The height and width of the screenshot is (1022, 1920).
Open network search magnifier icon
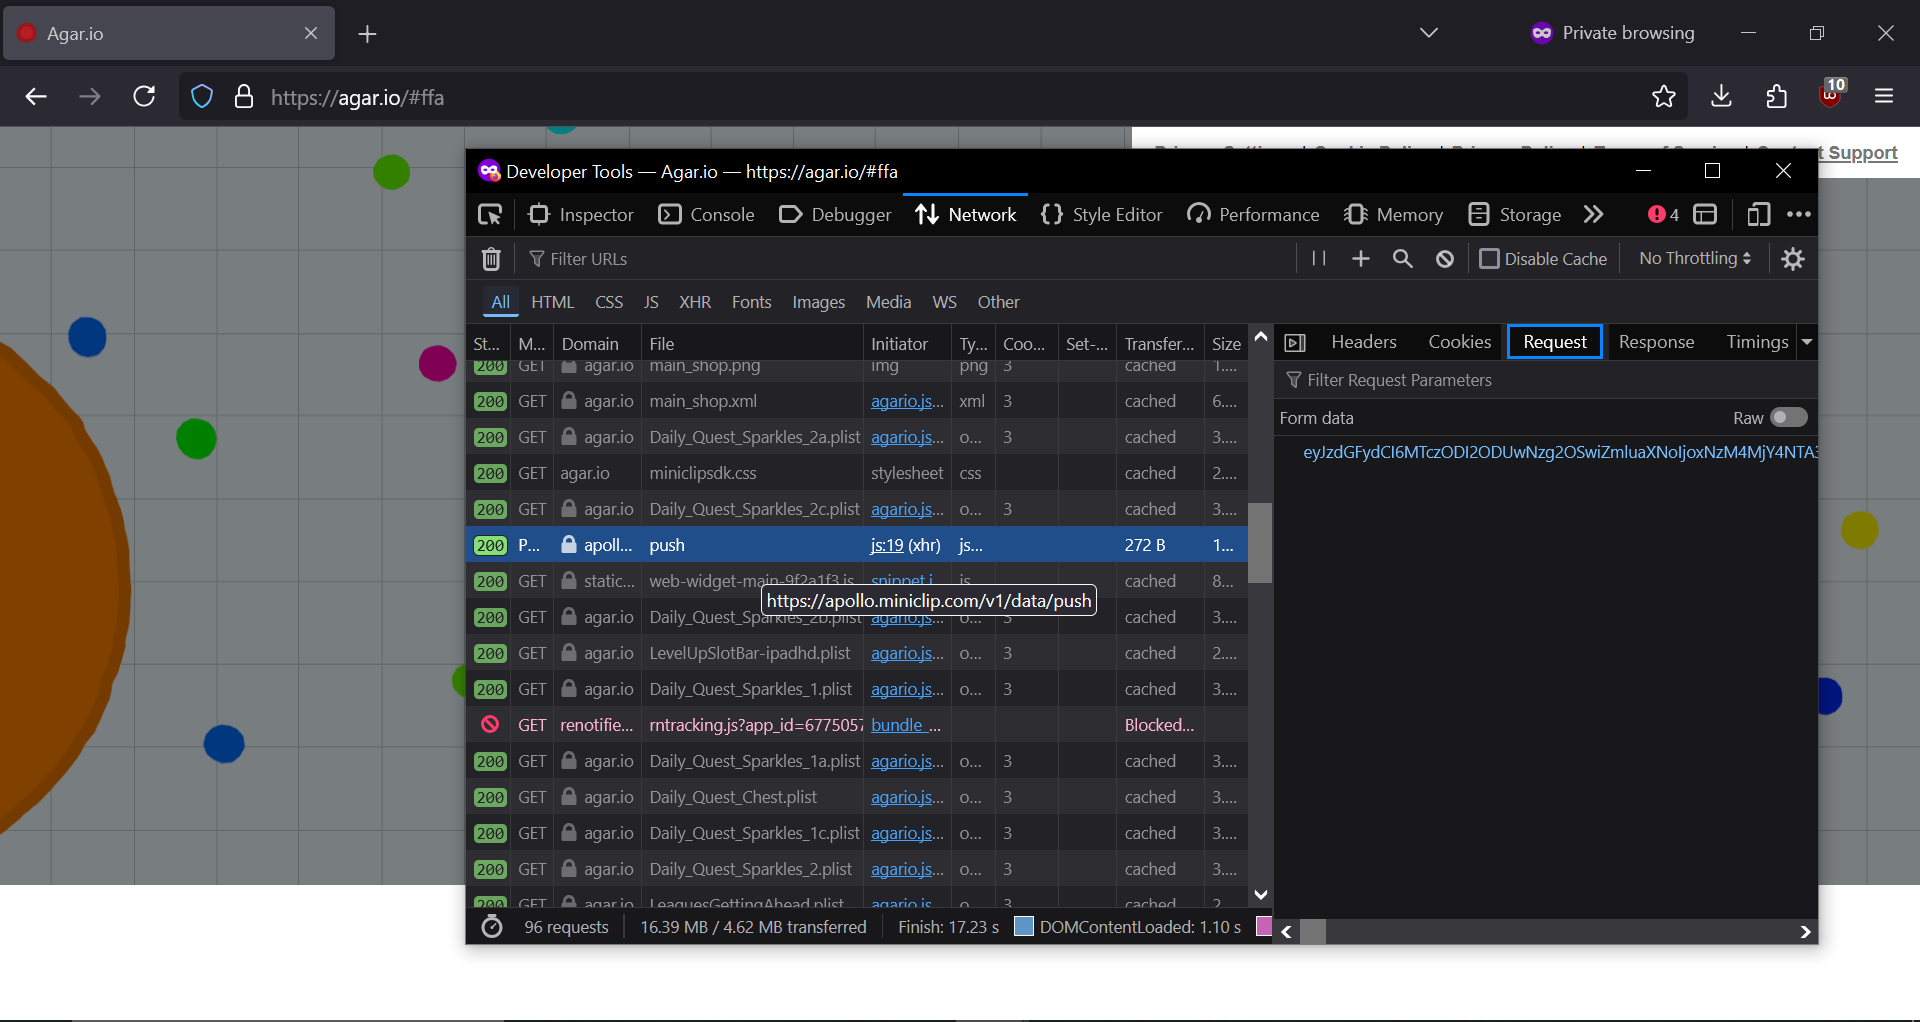tap(1403, 259)
